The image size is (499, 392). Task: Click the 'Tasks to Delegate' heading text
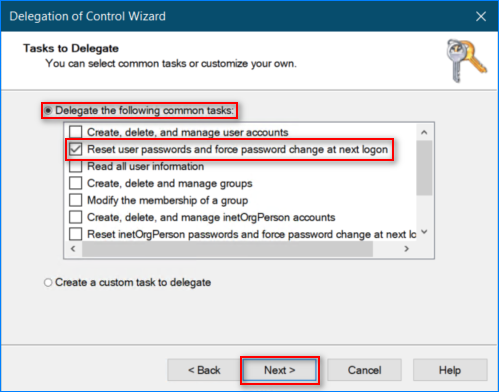[x=71, y=48]
